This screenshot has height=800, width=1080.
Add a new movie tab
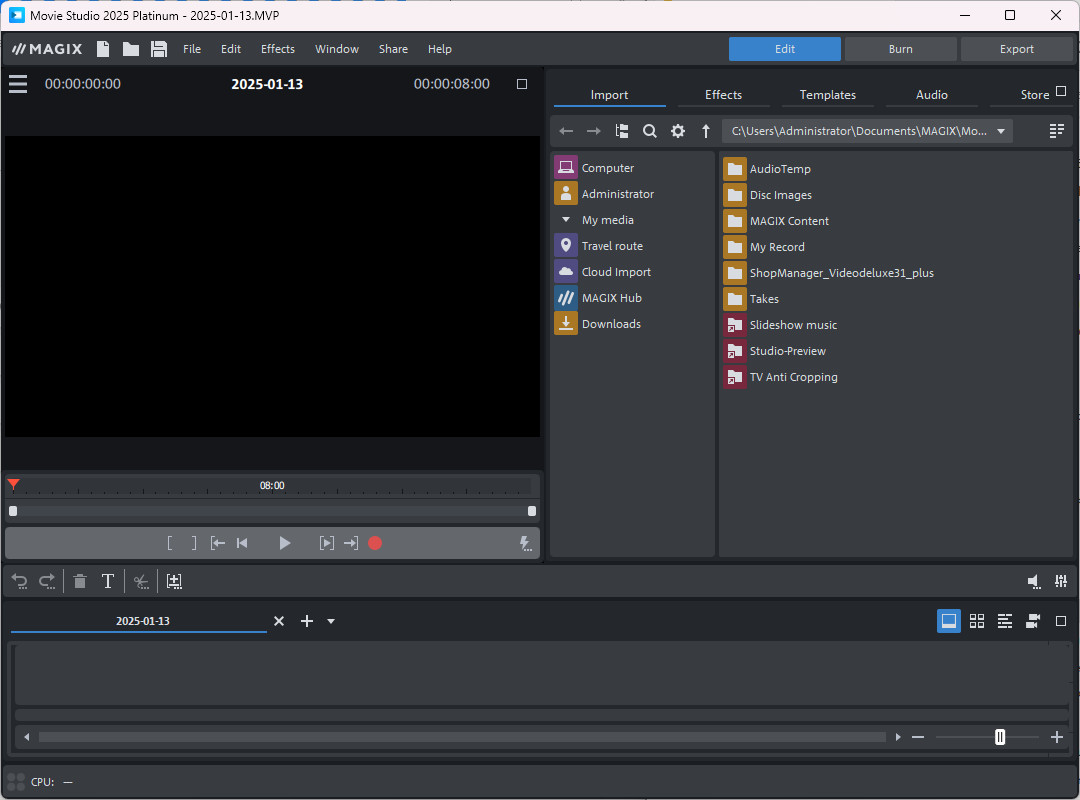(307, 621)
